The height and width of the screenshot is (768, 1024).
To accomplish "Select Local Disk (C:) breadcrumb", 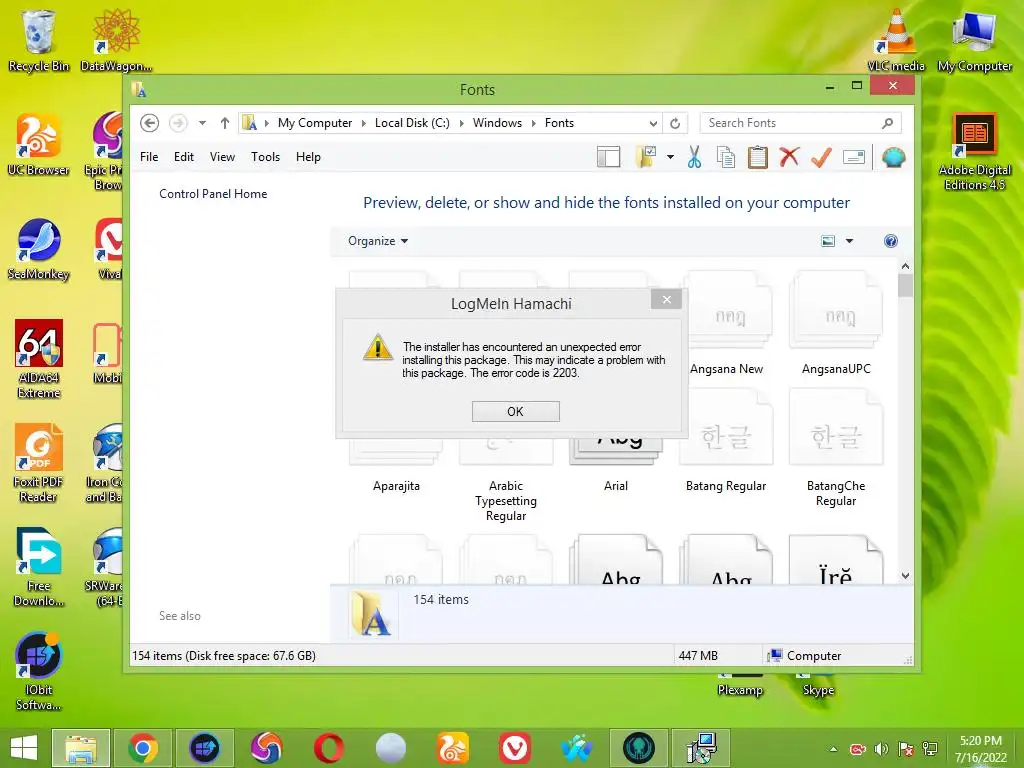I will click(x=412, y=123).
